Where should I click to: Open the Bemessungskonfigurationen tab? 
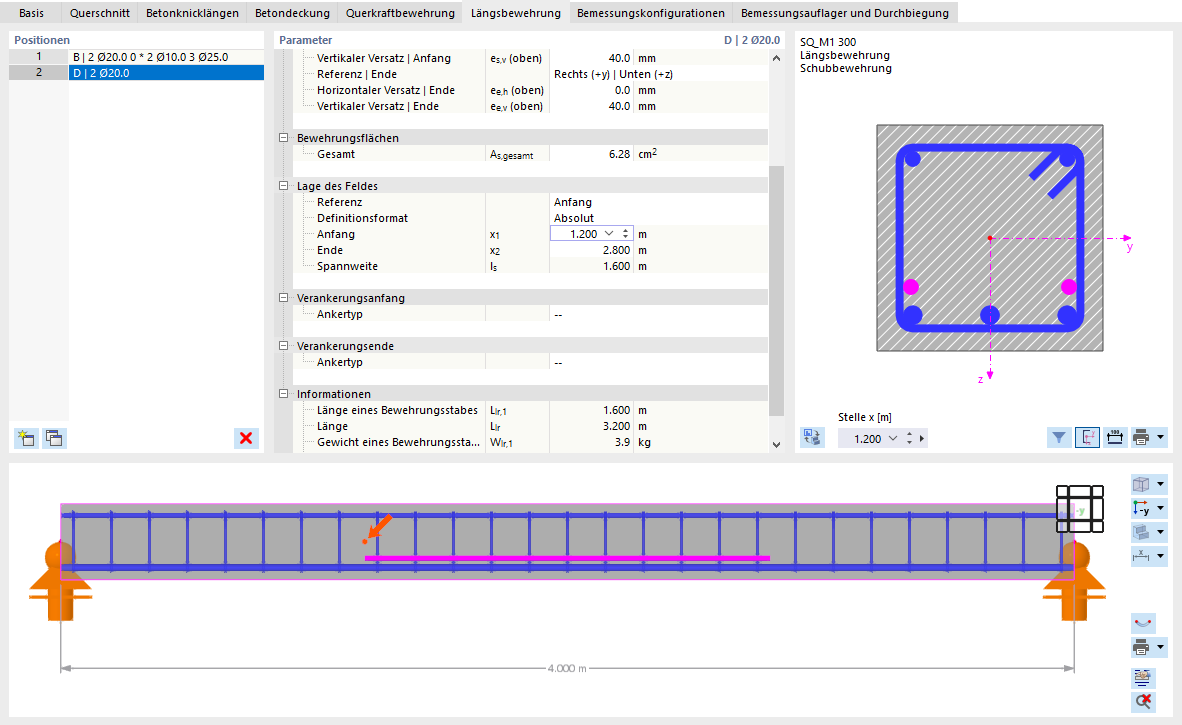click(x=651, y=13)
